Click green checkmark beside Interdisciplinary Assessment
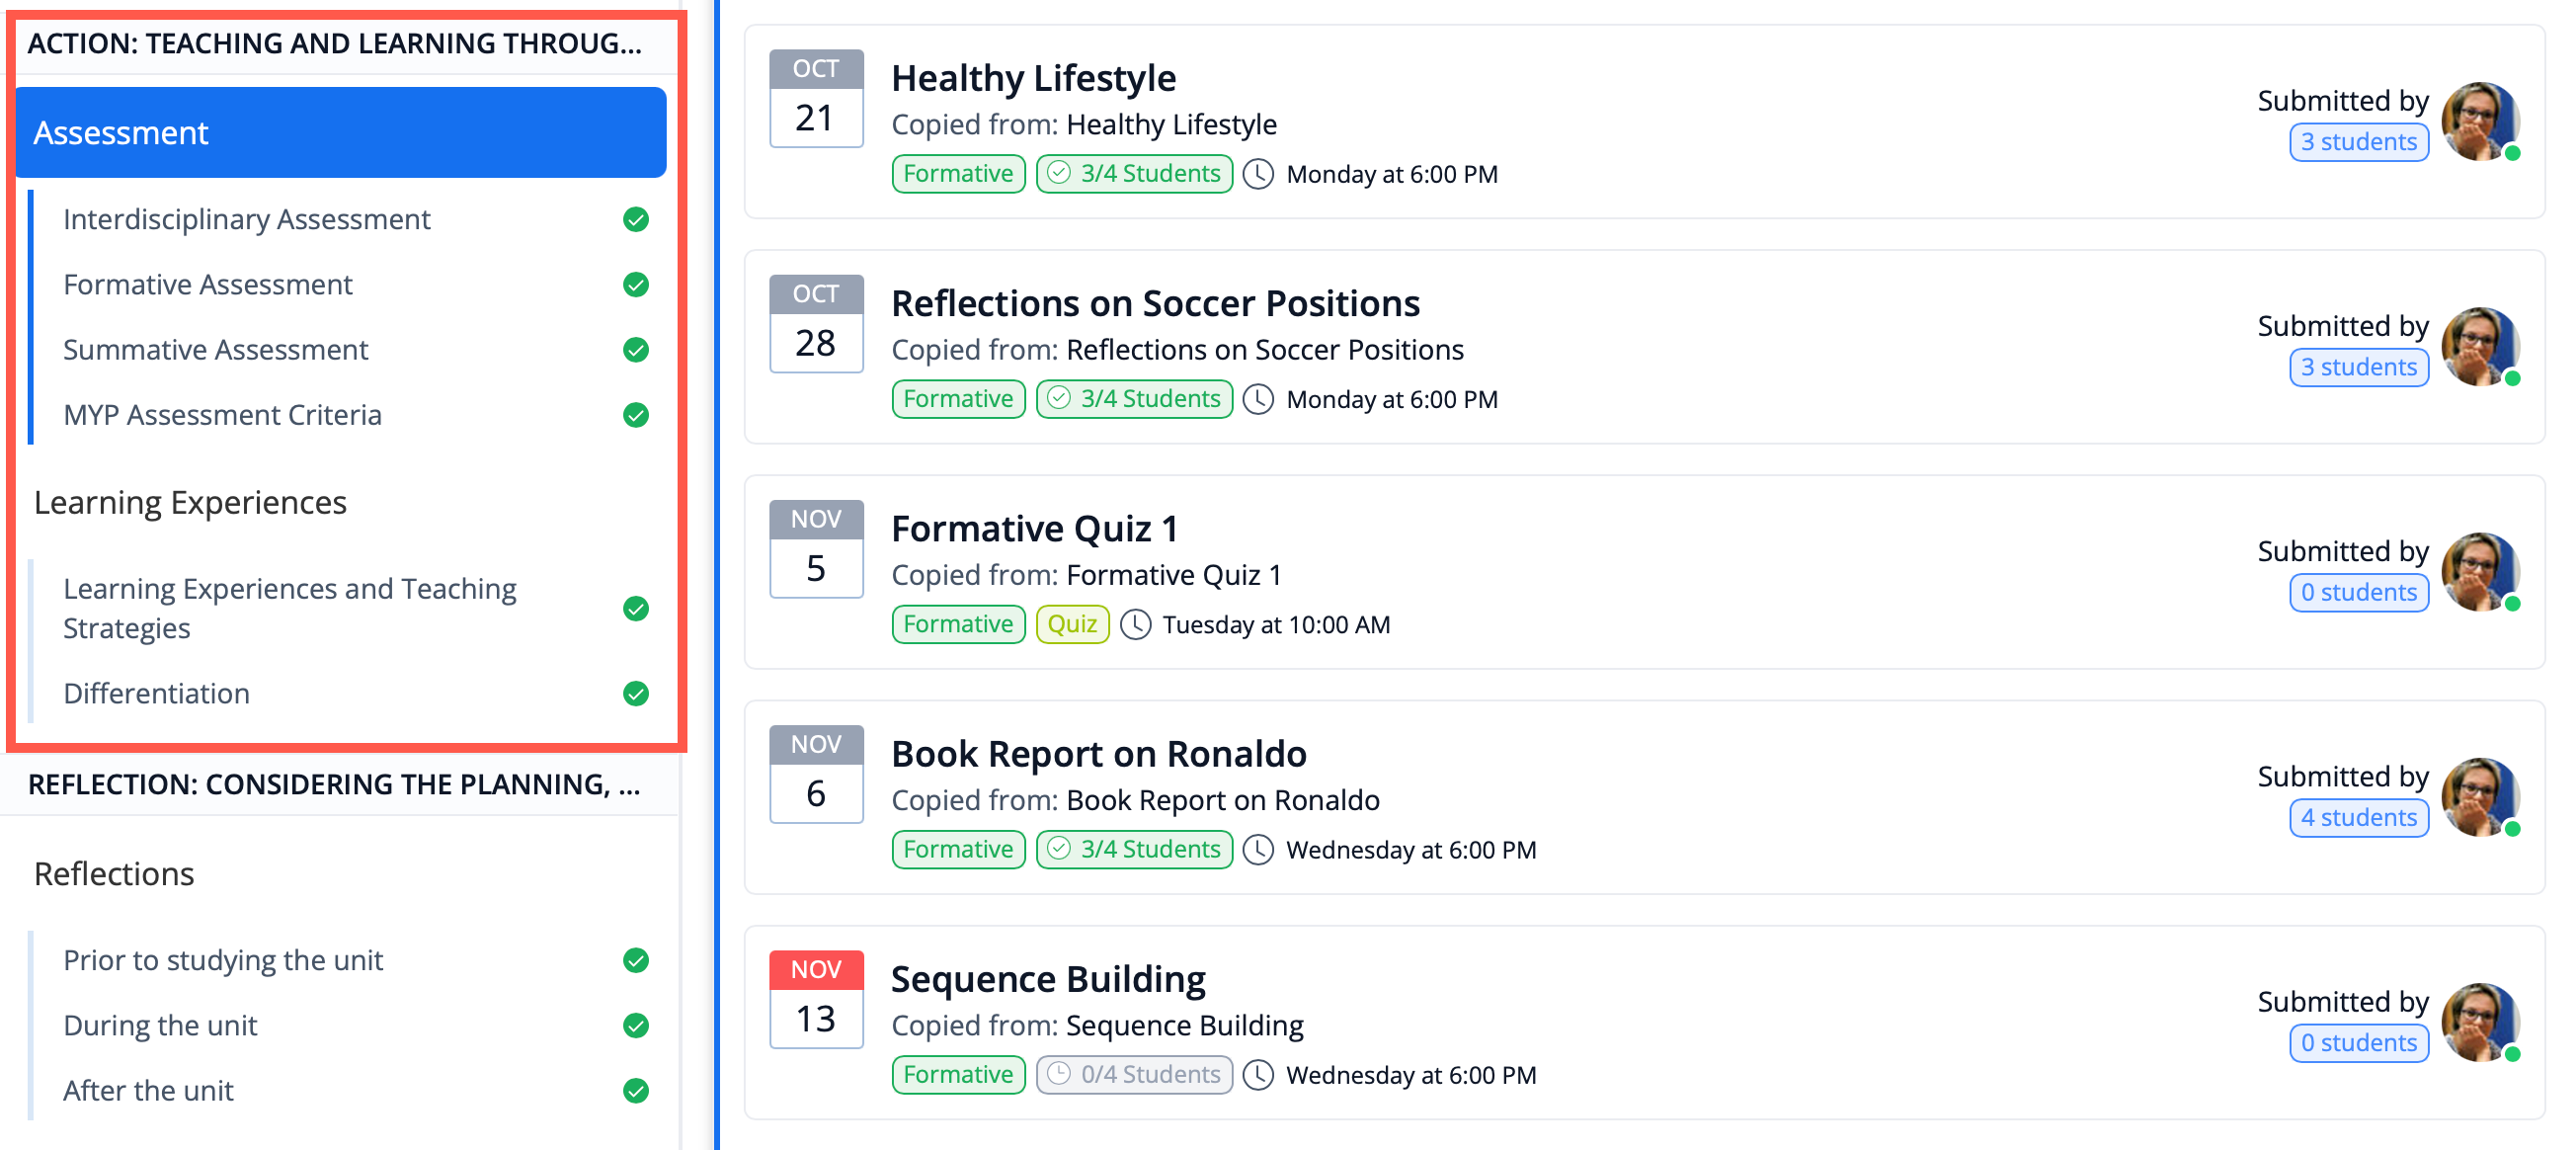Image resolution: width=2576 pixels, height=1150 pixels. [635, 220]
